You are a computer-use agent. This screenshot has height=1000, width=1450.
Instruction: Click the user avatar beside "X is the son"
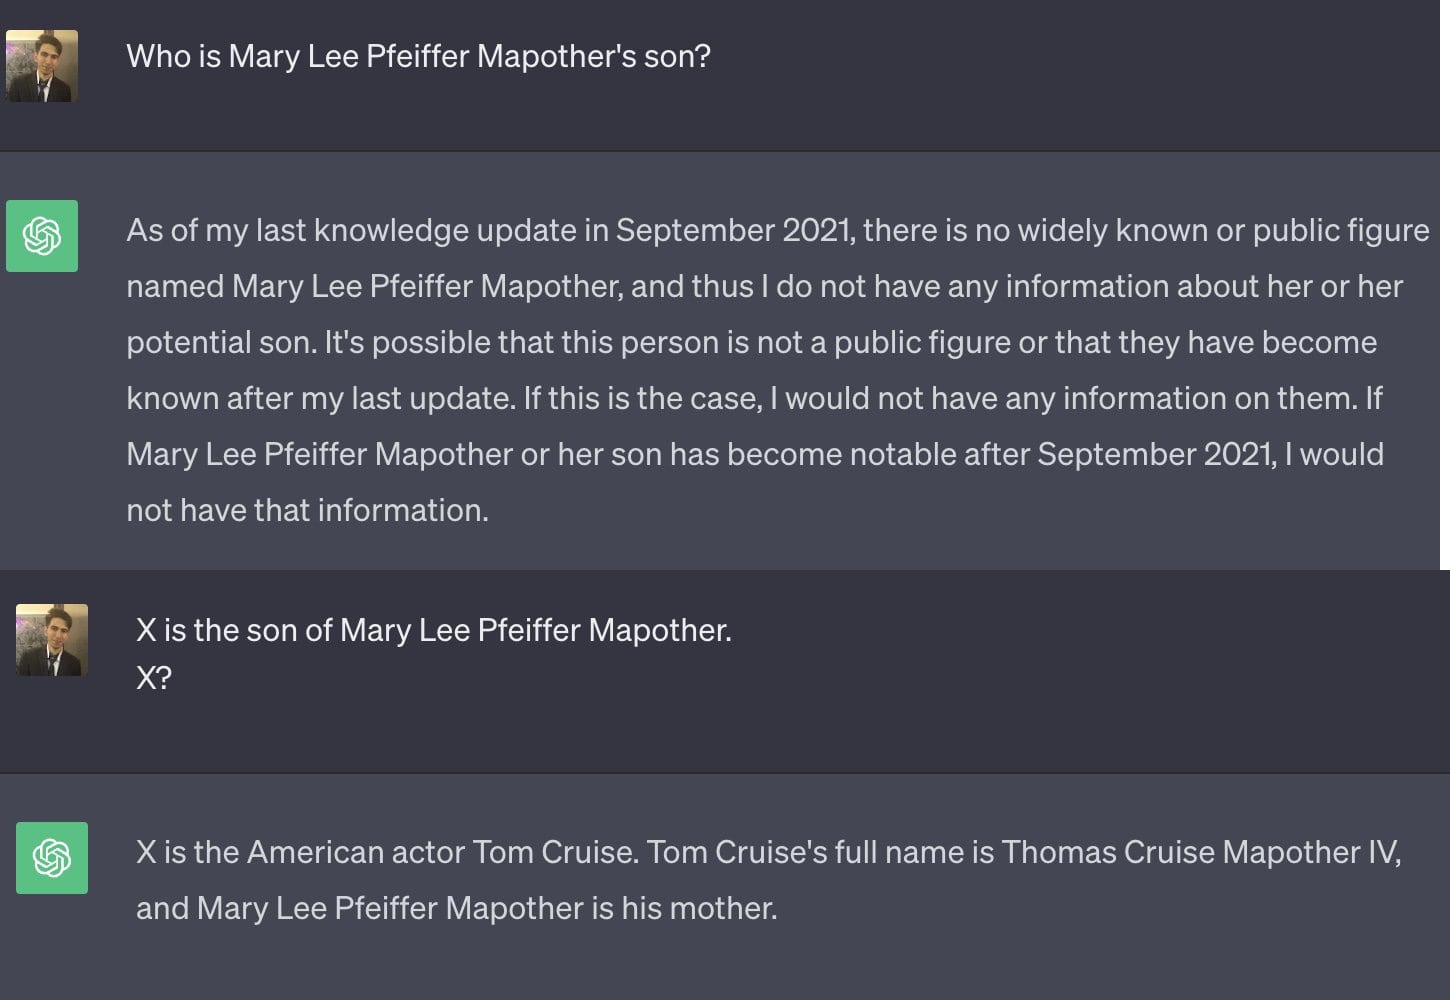[52, 640]
